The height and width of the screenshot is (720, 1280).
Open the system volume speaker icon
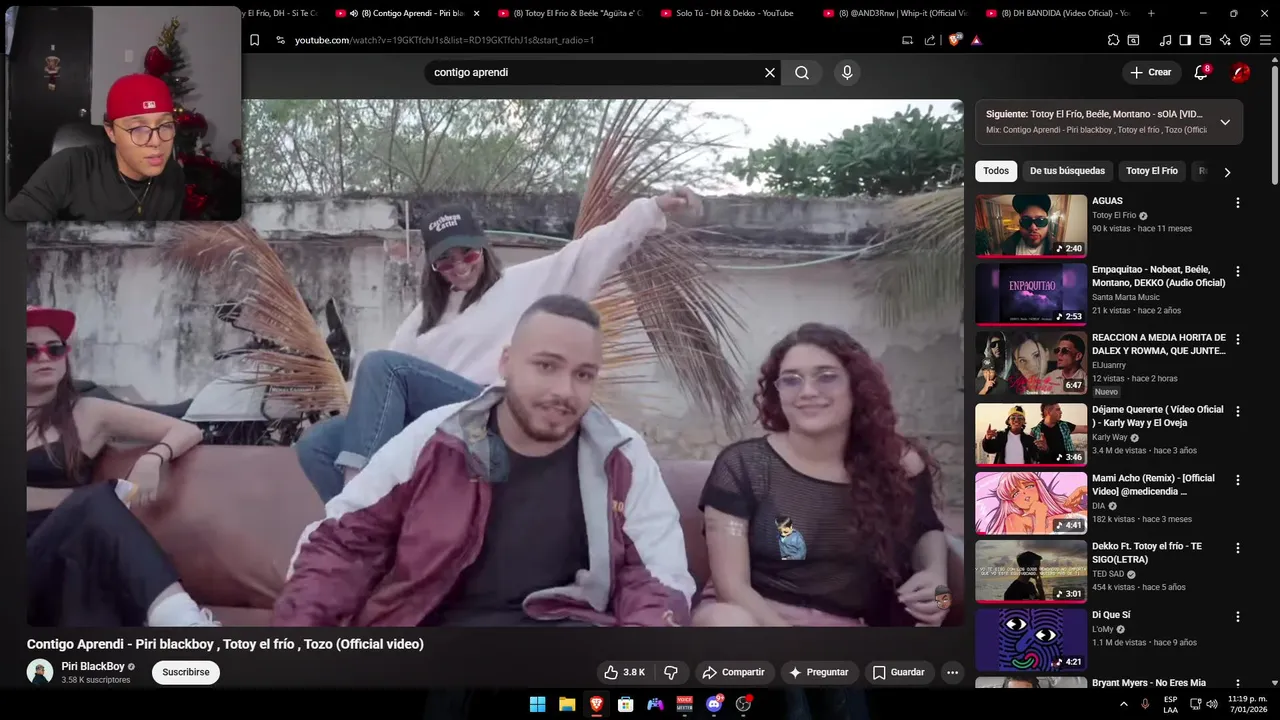pos(1212,704)
